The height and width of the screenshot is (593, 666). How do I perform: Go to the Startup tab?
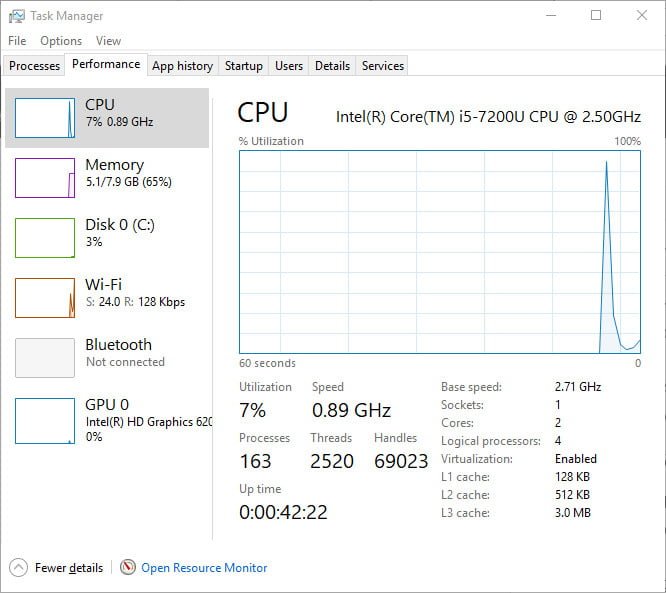click(x=244, y=66)
